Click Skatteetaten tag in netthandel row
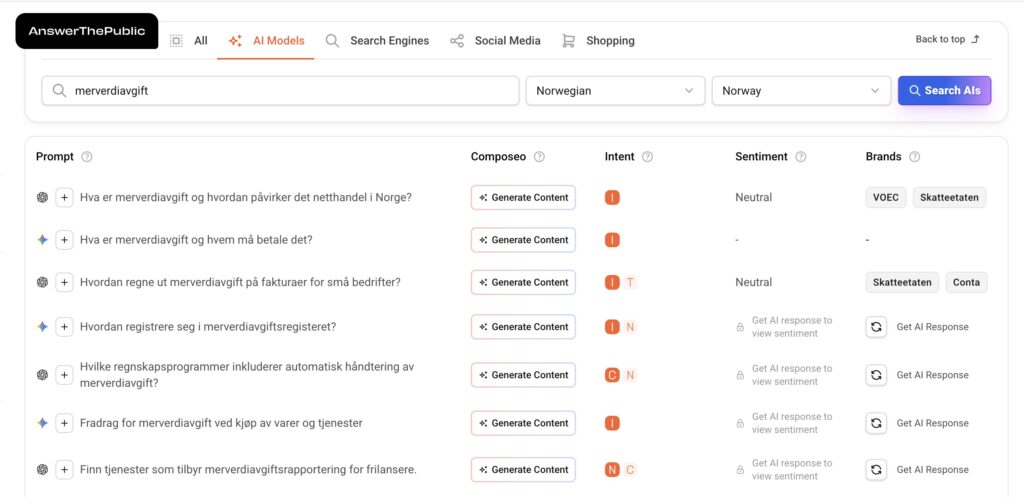The image size is (1024, 497). pyautogui.click(x=950, y=198)
